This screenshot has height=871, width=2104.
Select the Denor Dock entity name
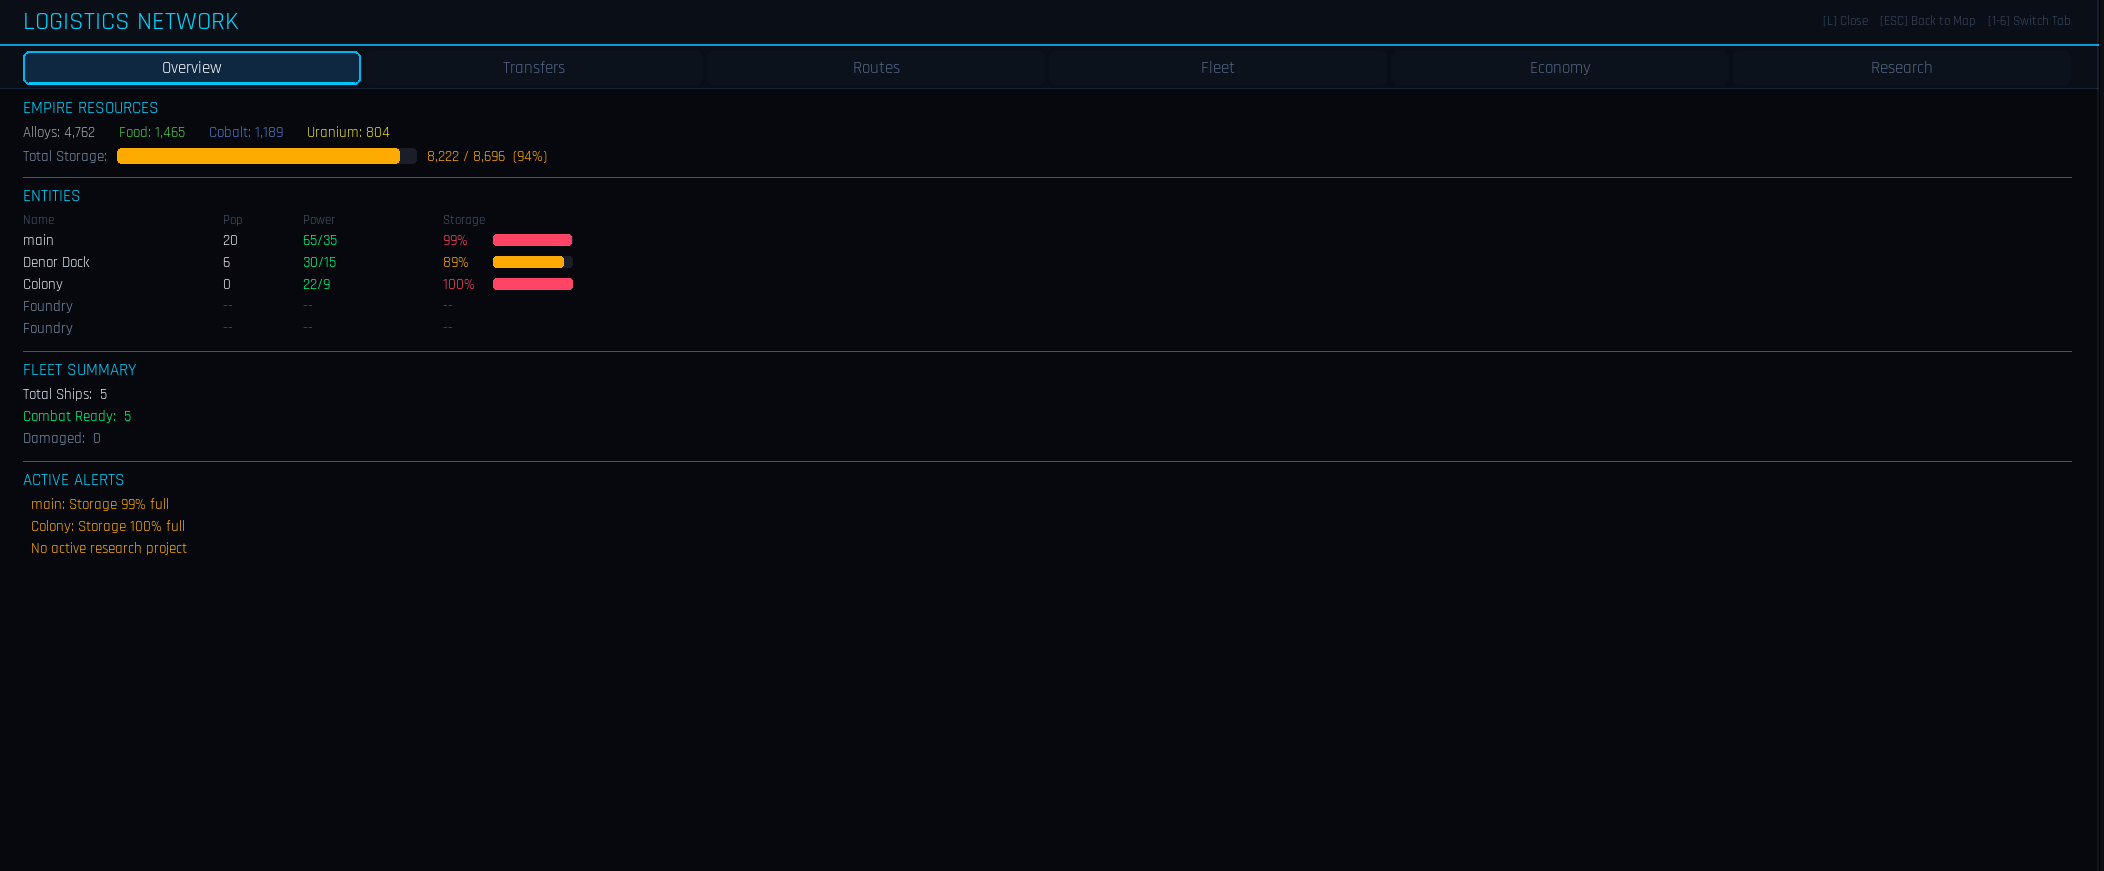coord(57,262)
